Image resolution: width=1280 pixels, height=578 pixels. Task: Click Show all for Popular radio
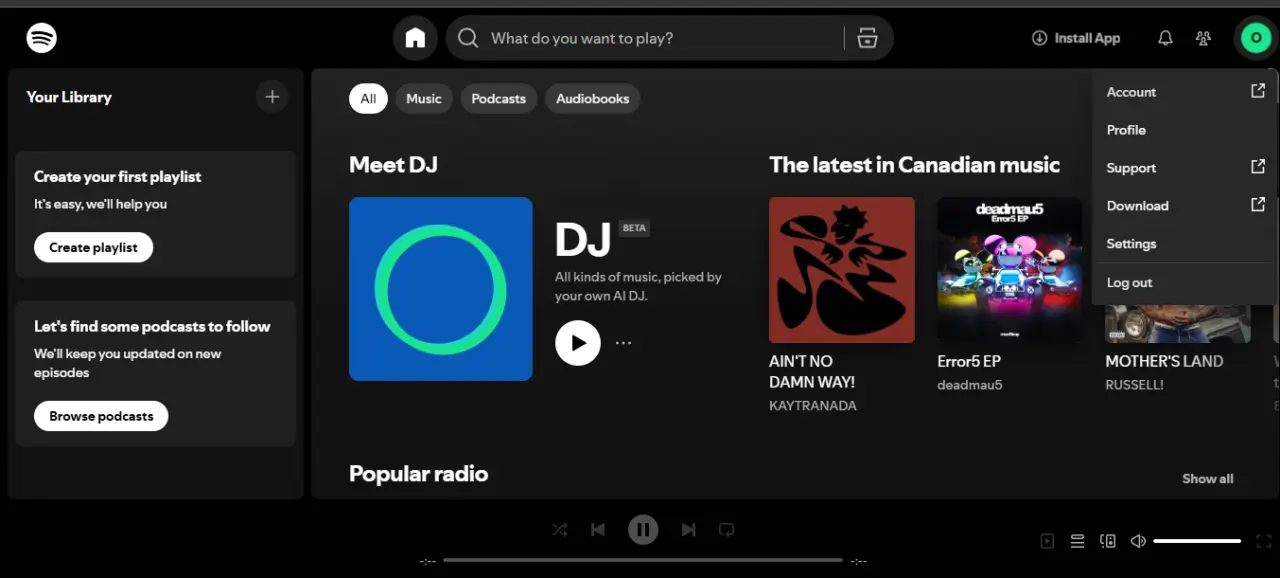point(1208,479)
